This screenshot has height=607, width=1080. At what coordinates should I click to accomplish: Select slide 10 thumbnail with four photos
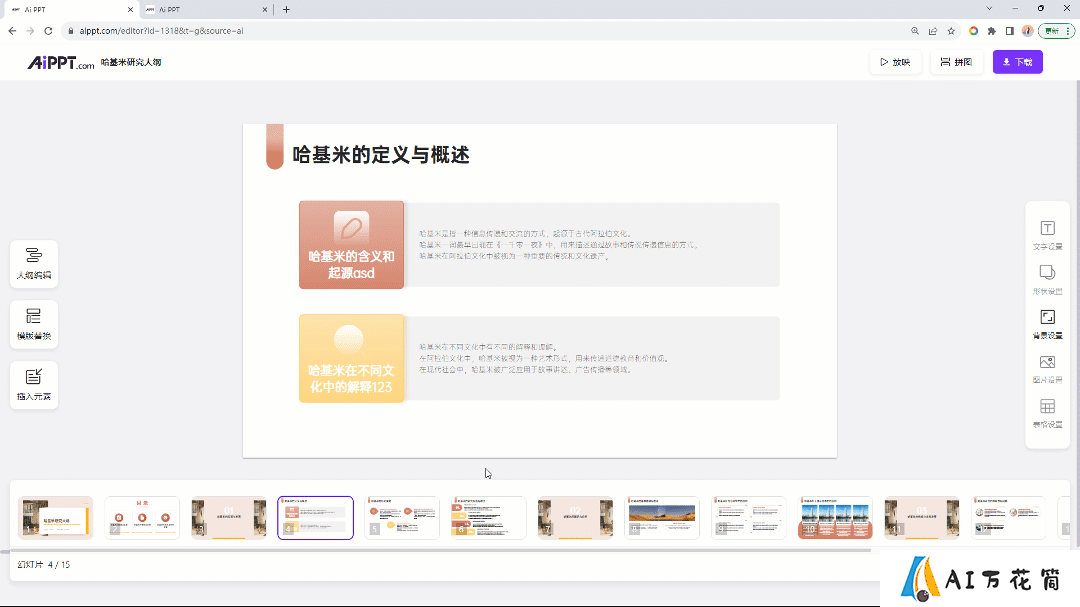(835, 517)
